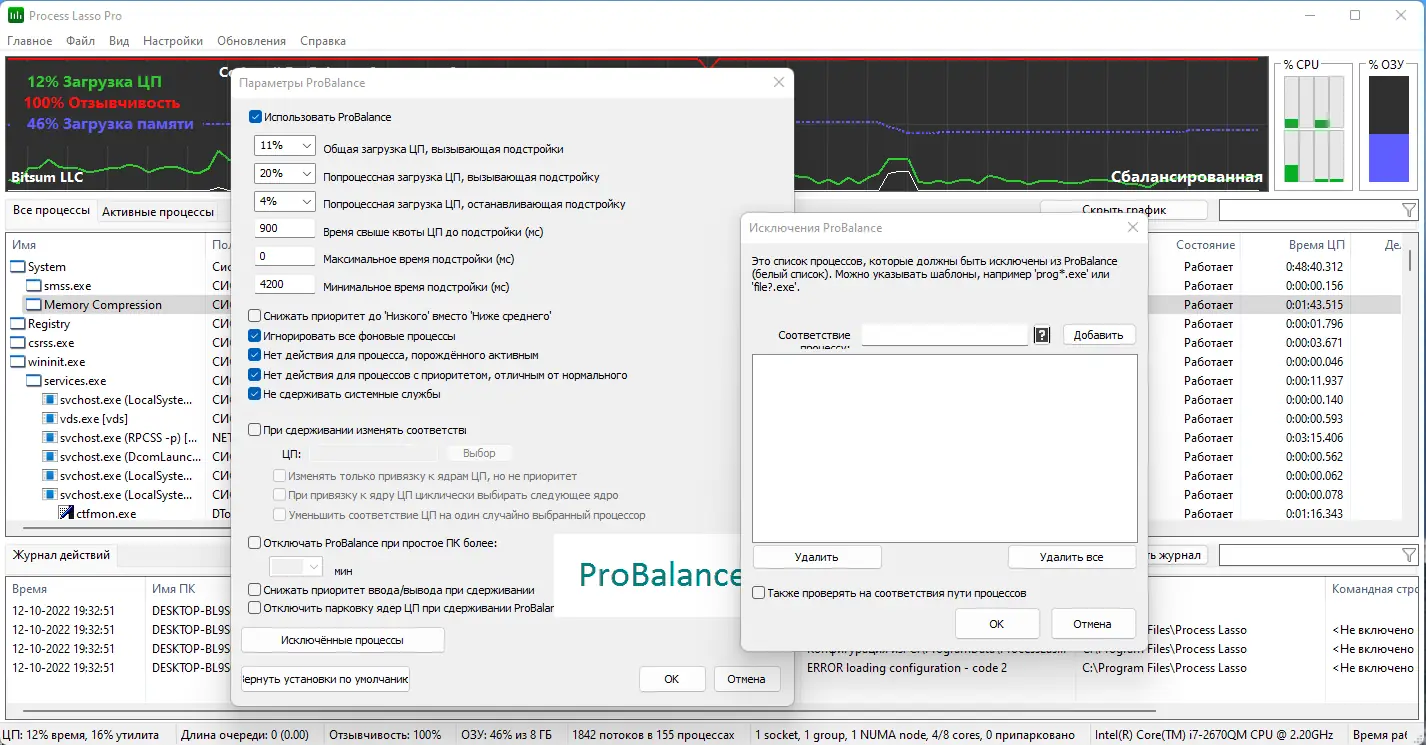Click the ctfmon.exe process icon
Image resolution: width=1426 pixels, height=745 pixels.
[66, 514]
